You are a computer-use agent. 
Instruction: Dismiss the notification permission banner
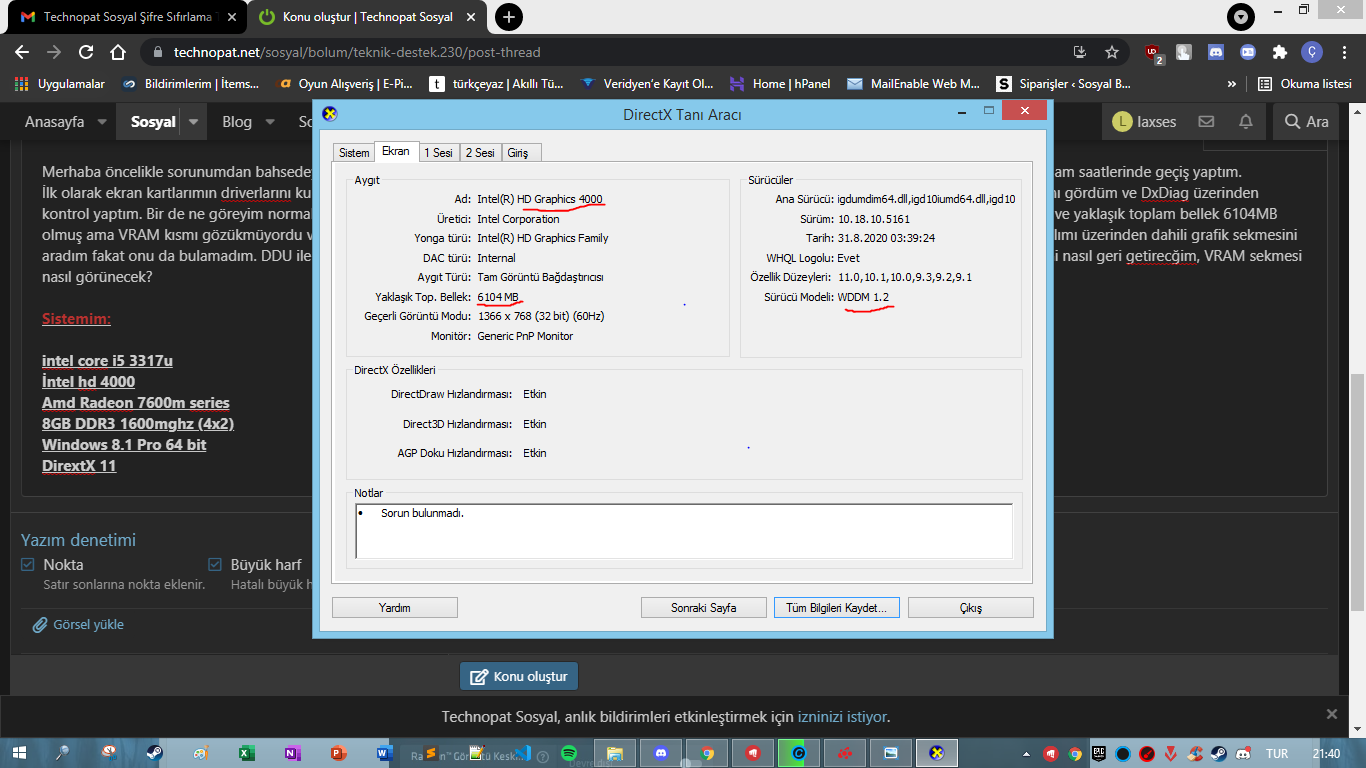(1331, 714)
